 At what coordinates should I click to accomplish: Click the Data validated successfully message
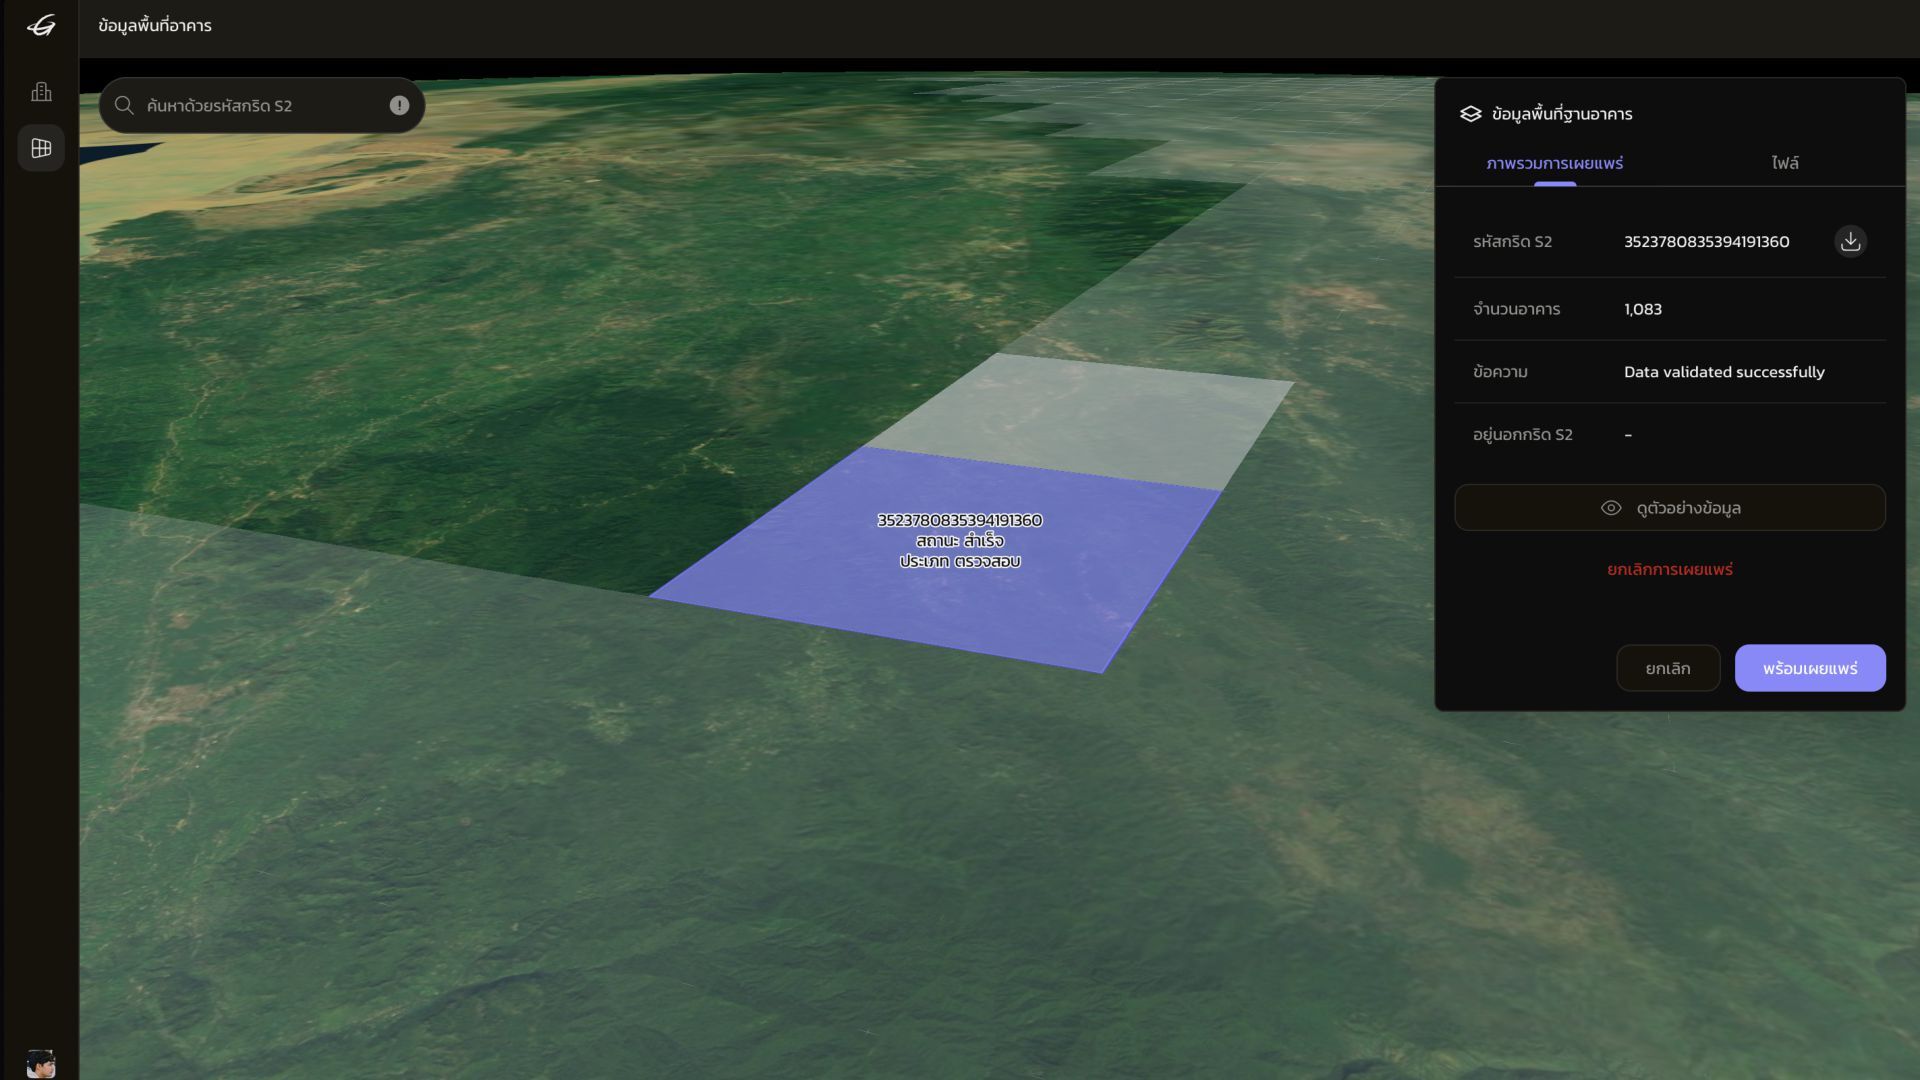click(1723, 372)
